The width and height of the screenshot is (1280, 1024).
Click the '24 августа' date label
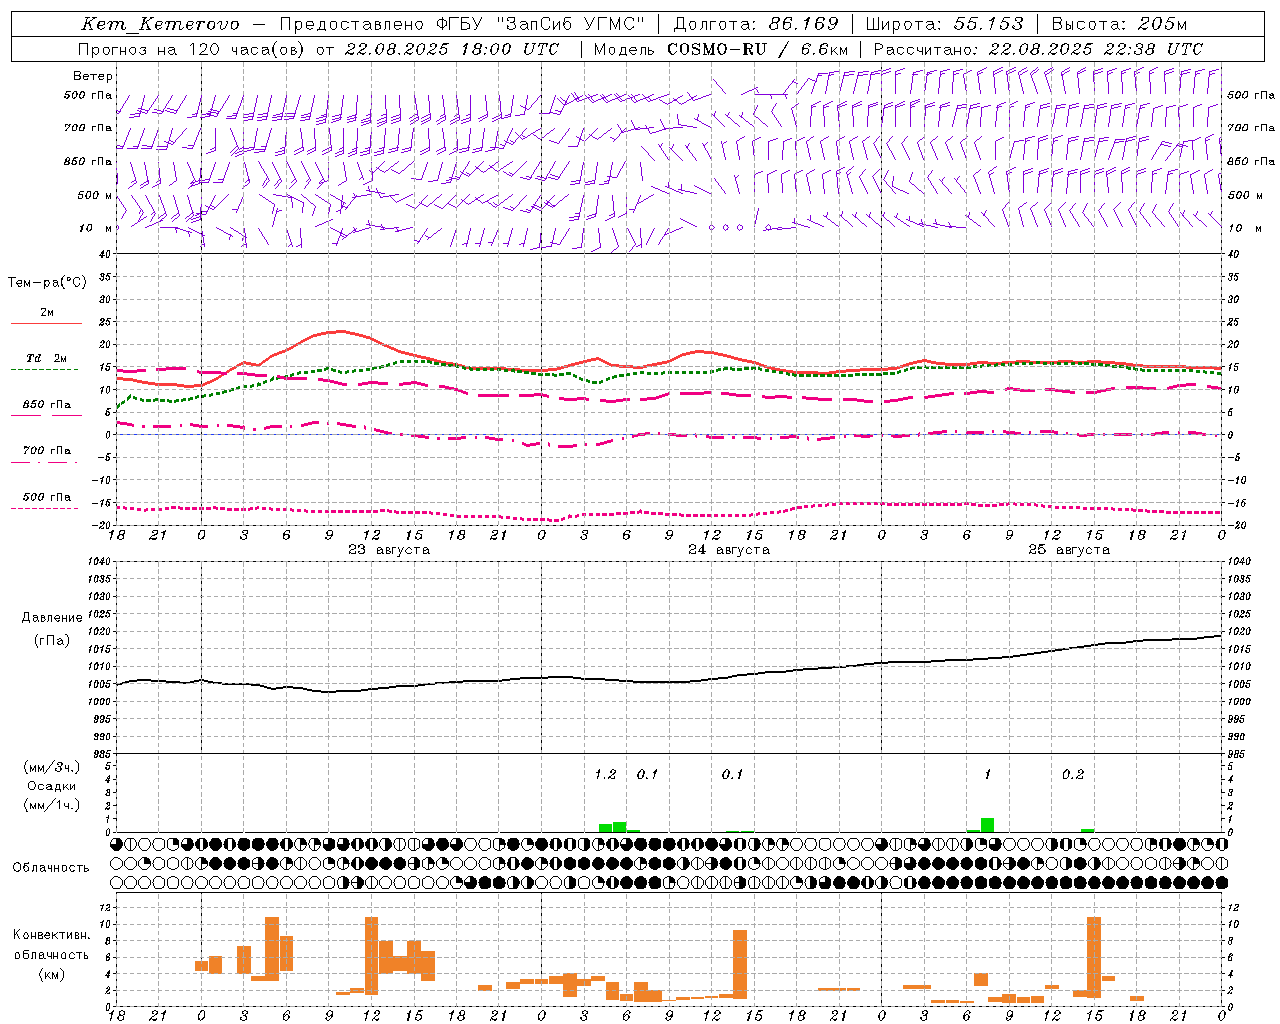[x=729, y=550]
